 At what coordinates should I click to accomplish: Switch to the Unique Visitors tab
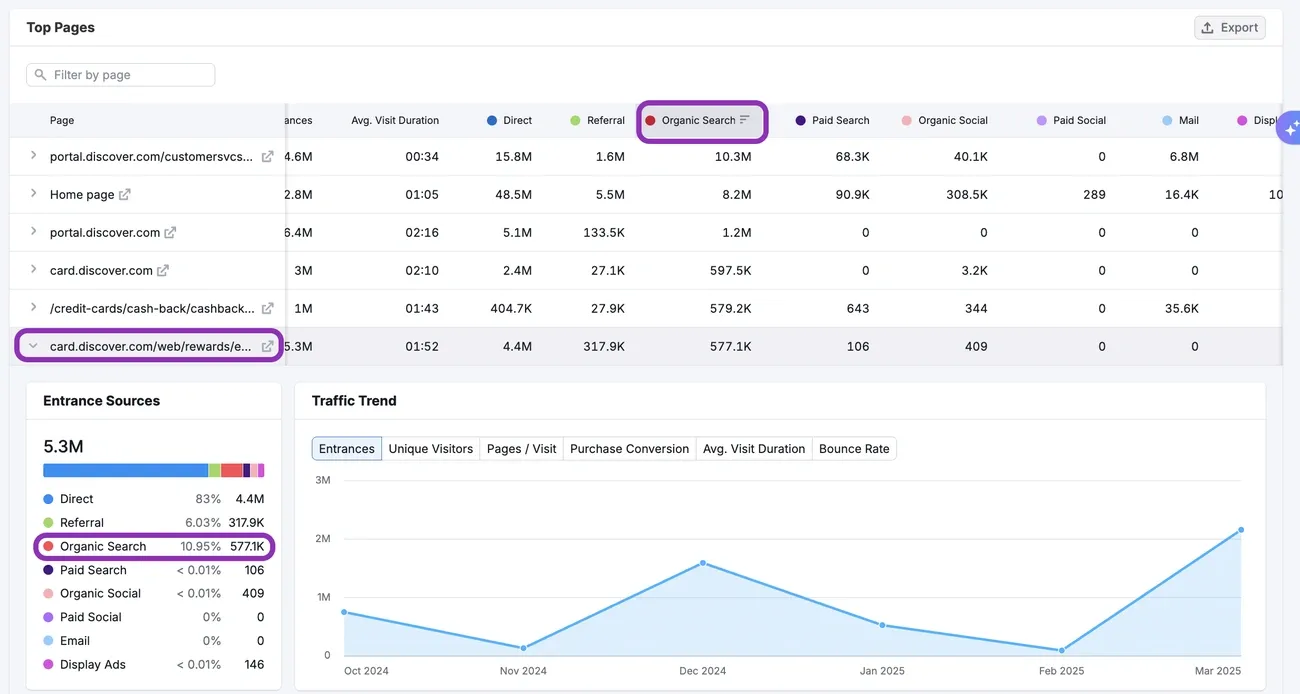tap(431, 448)
